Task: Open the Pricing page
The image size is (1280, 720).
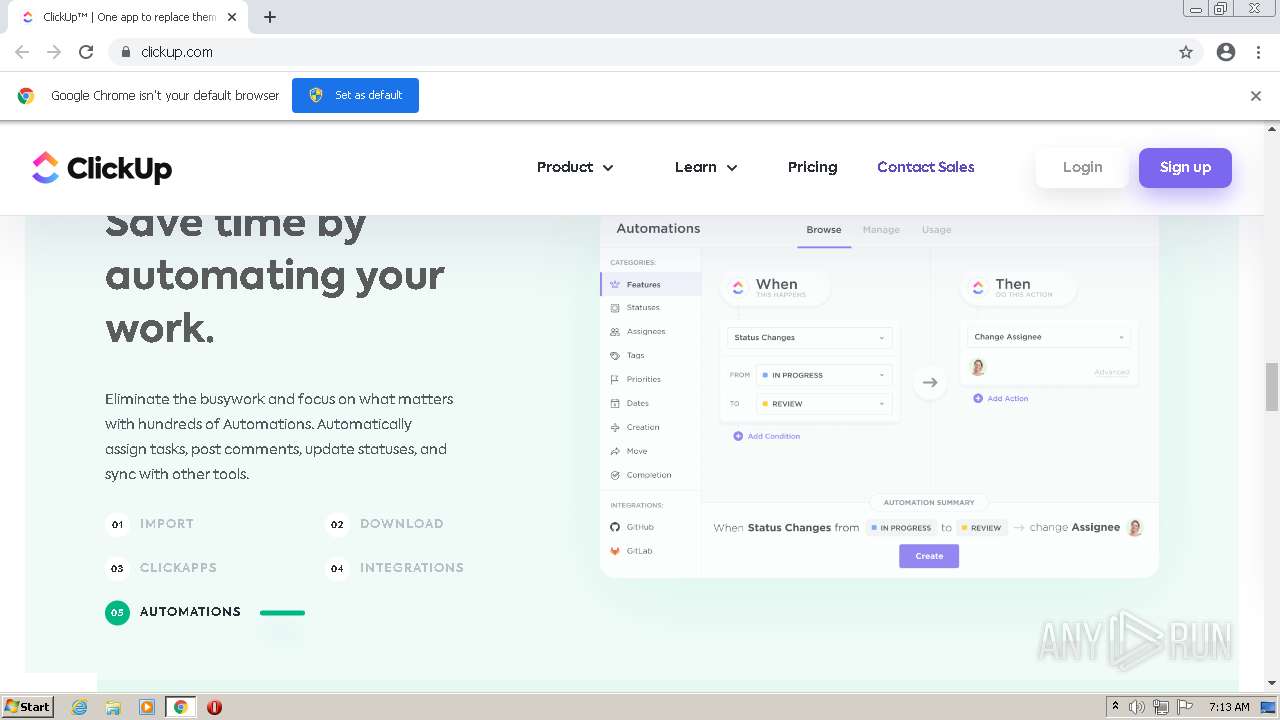Action: click(812, 167)
